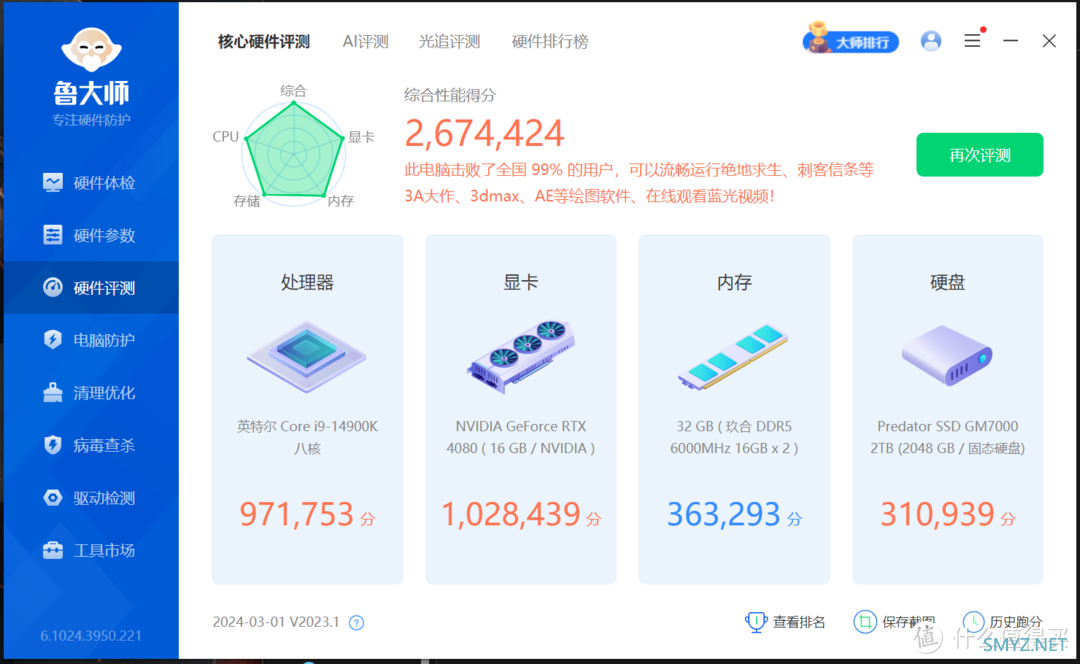Click the 处理器 card title

pos(307,282)
